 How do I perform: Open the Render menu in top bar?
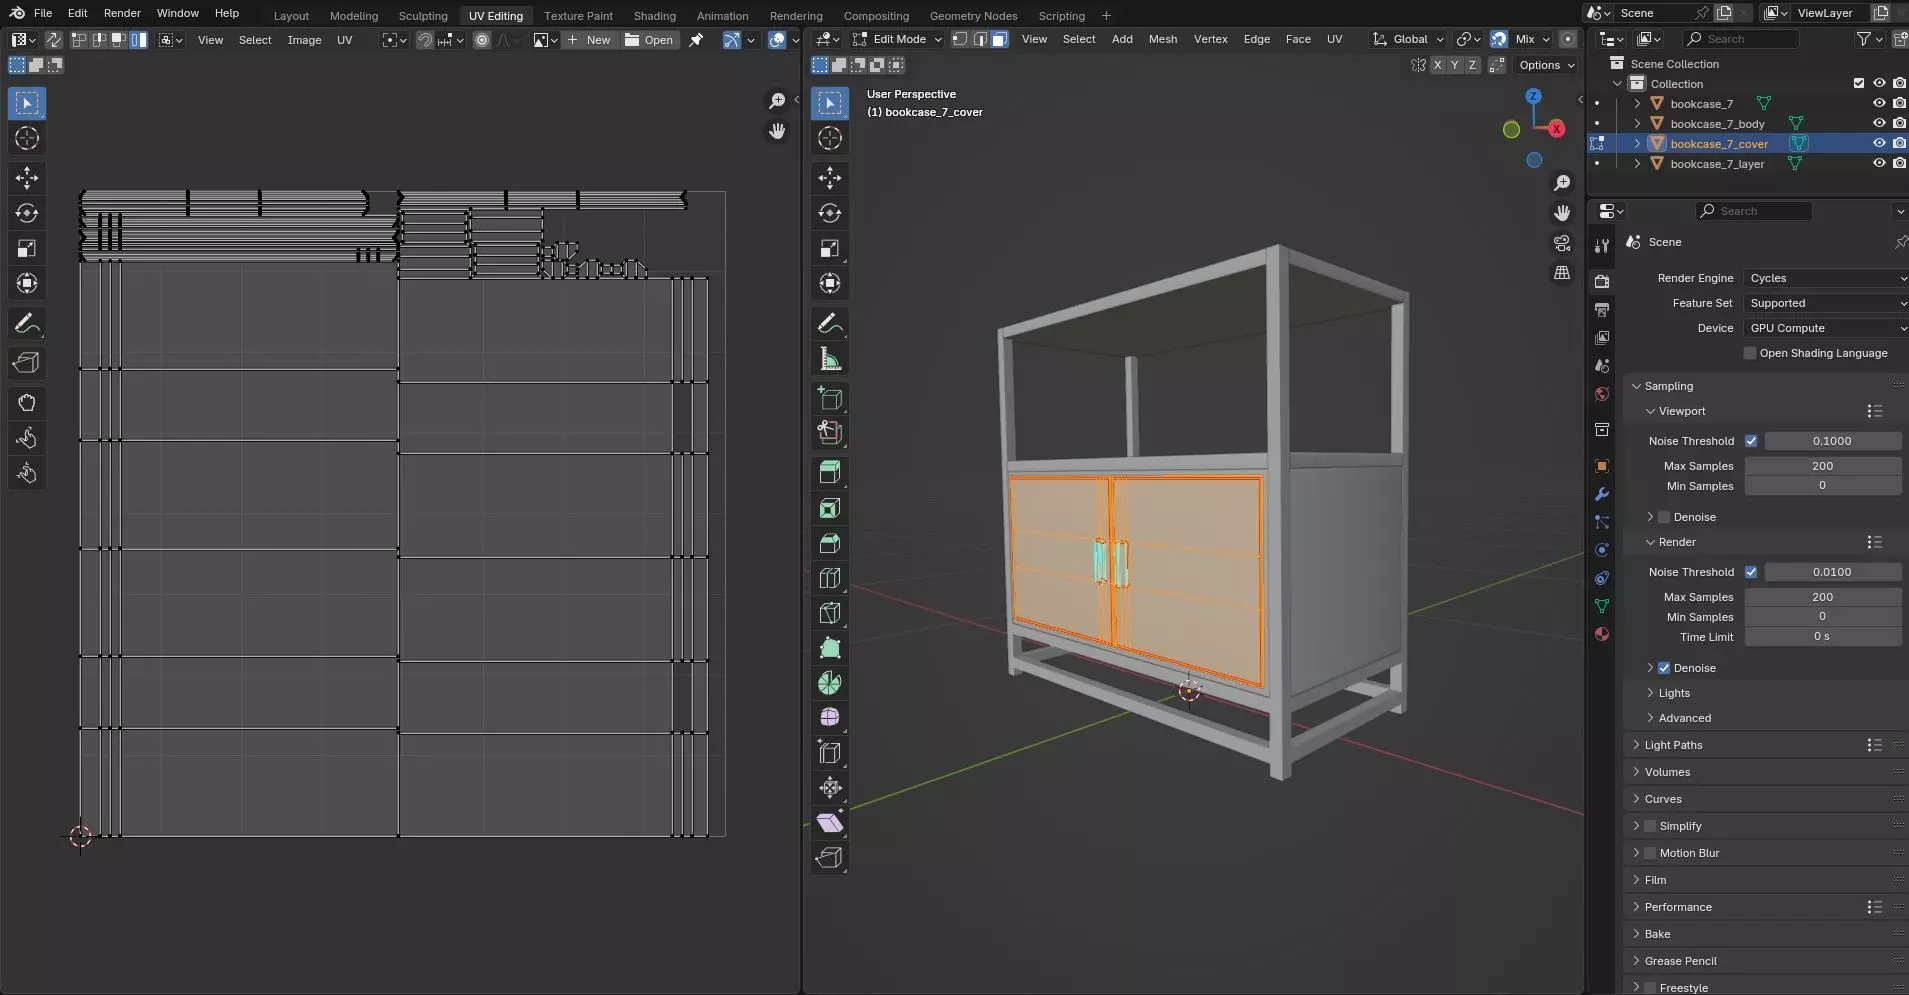pos(122,13)
